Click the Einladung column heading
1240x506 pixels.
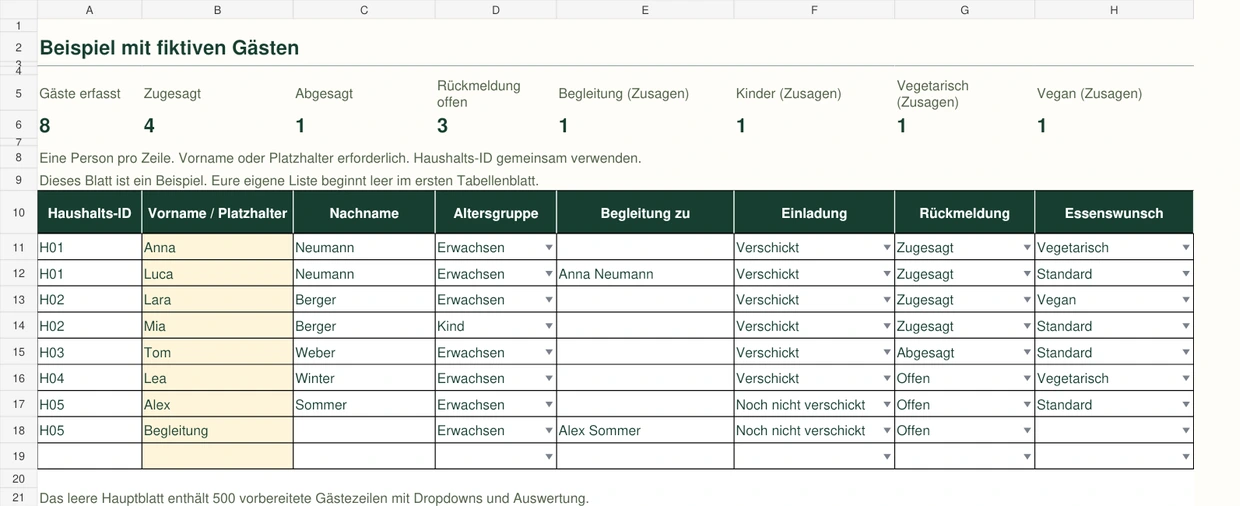814,213
